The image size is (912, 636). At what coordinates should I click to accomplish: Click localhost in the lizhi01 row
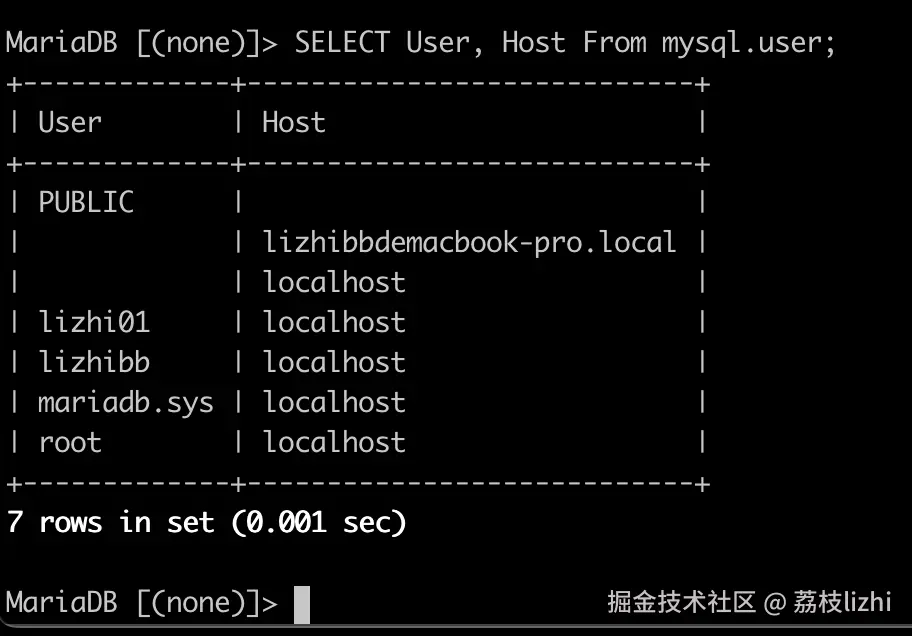coord(334,322)
